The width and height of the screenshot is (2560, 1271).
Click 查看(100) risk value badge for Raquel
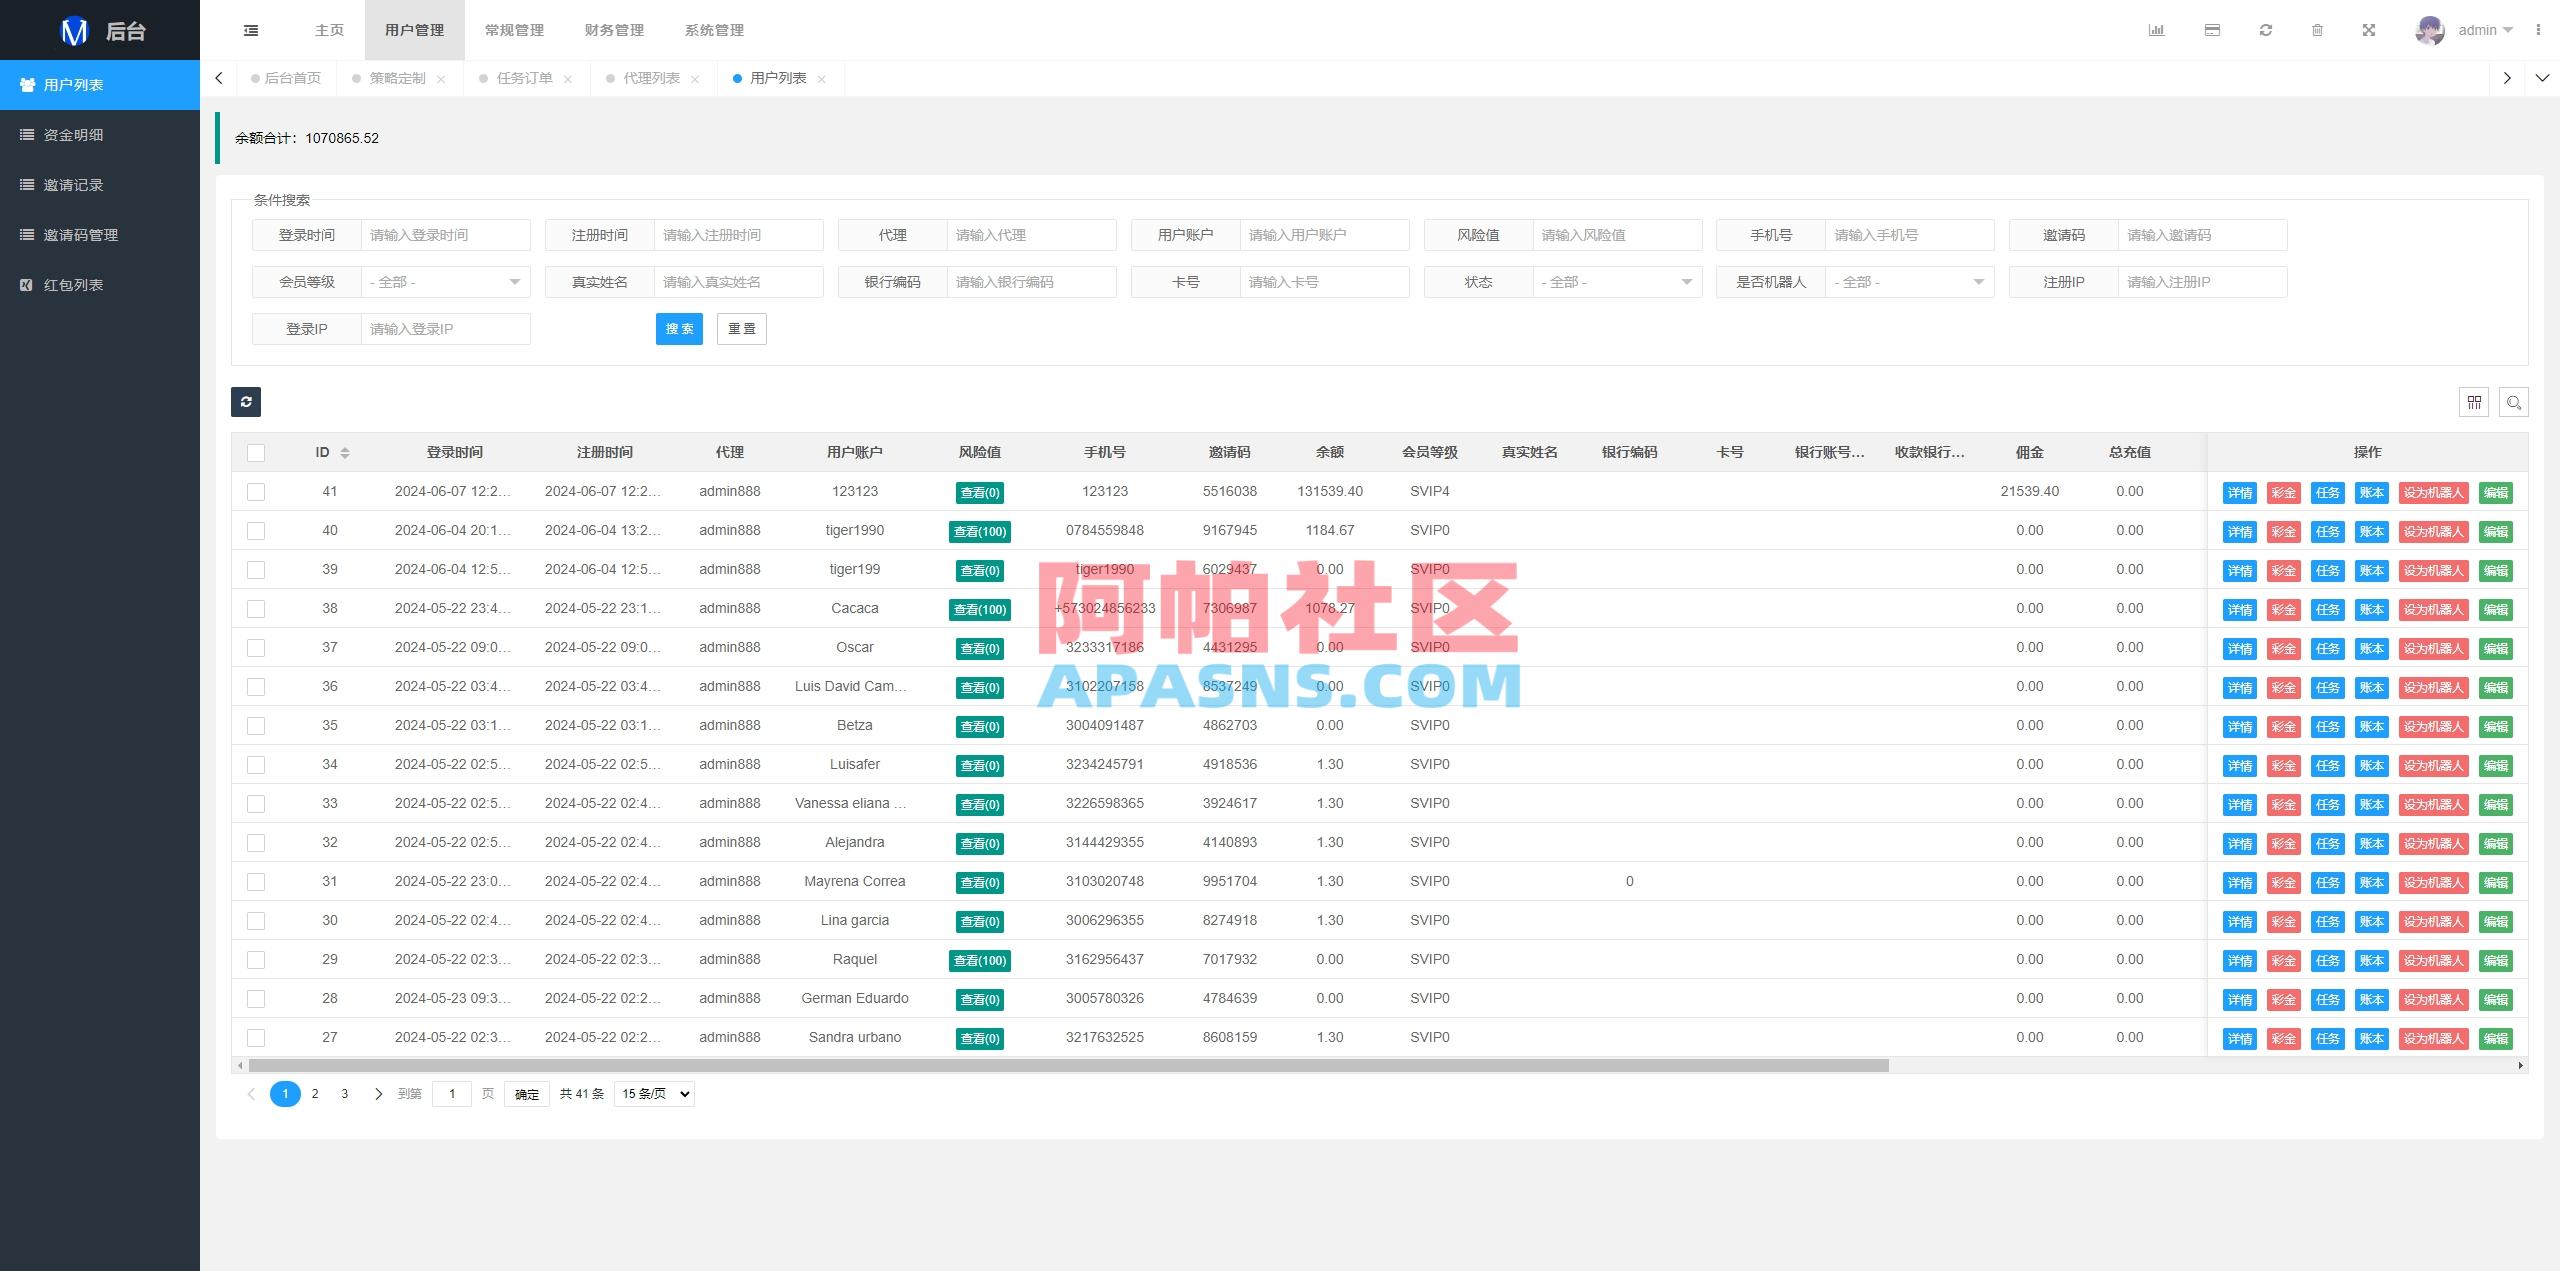coord(980,960)
